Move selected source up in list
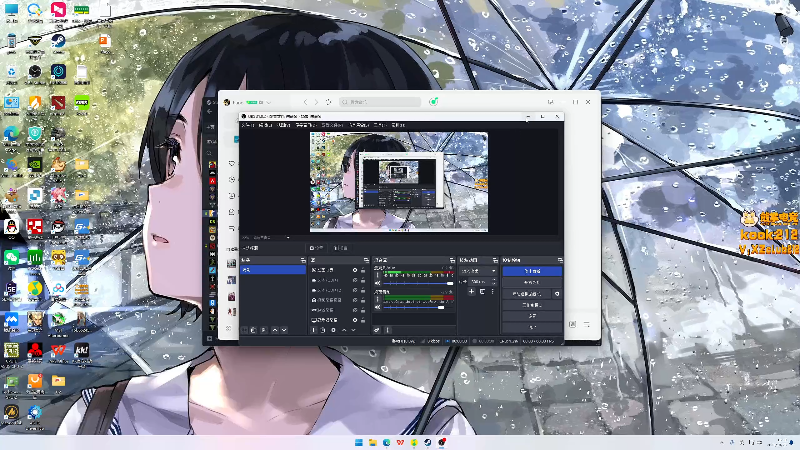 344,330
